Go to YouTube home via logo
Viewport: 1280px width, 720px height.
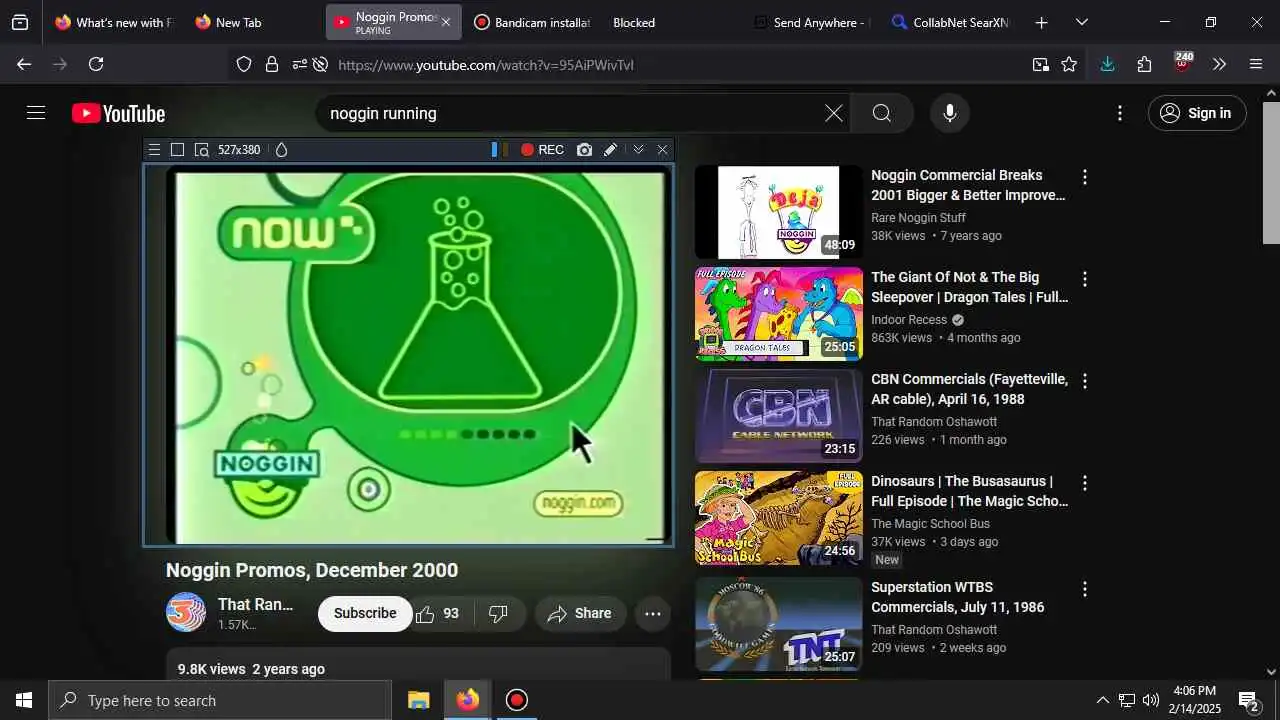pyautogui.click(x=118, y=113)
